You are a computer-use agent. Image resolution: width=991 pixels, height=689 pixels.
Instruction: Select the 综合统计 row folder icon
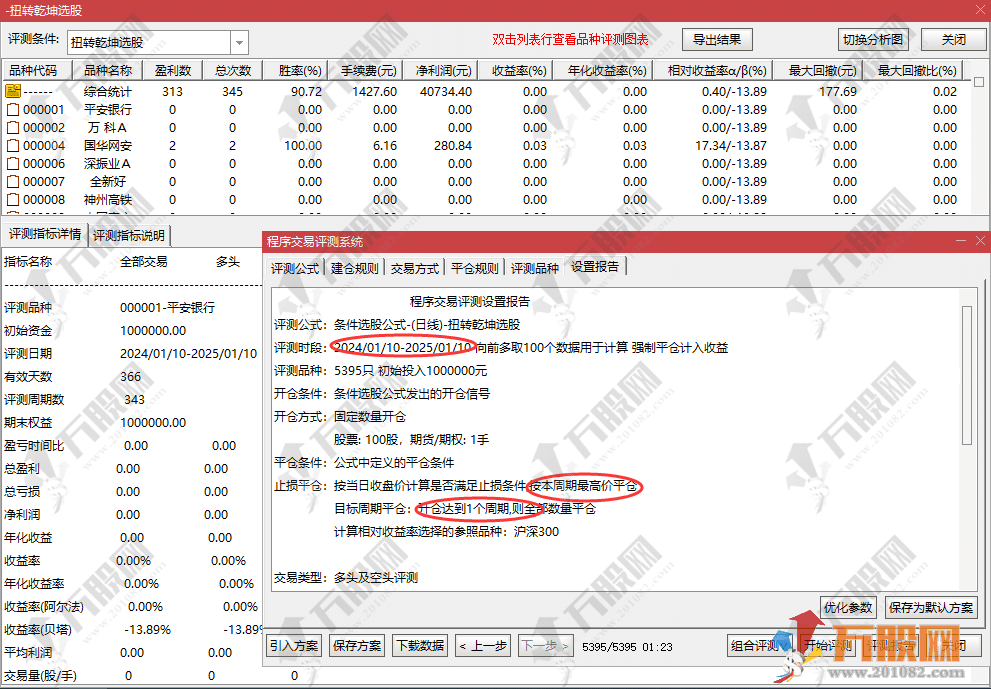(x=13, y=91)
